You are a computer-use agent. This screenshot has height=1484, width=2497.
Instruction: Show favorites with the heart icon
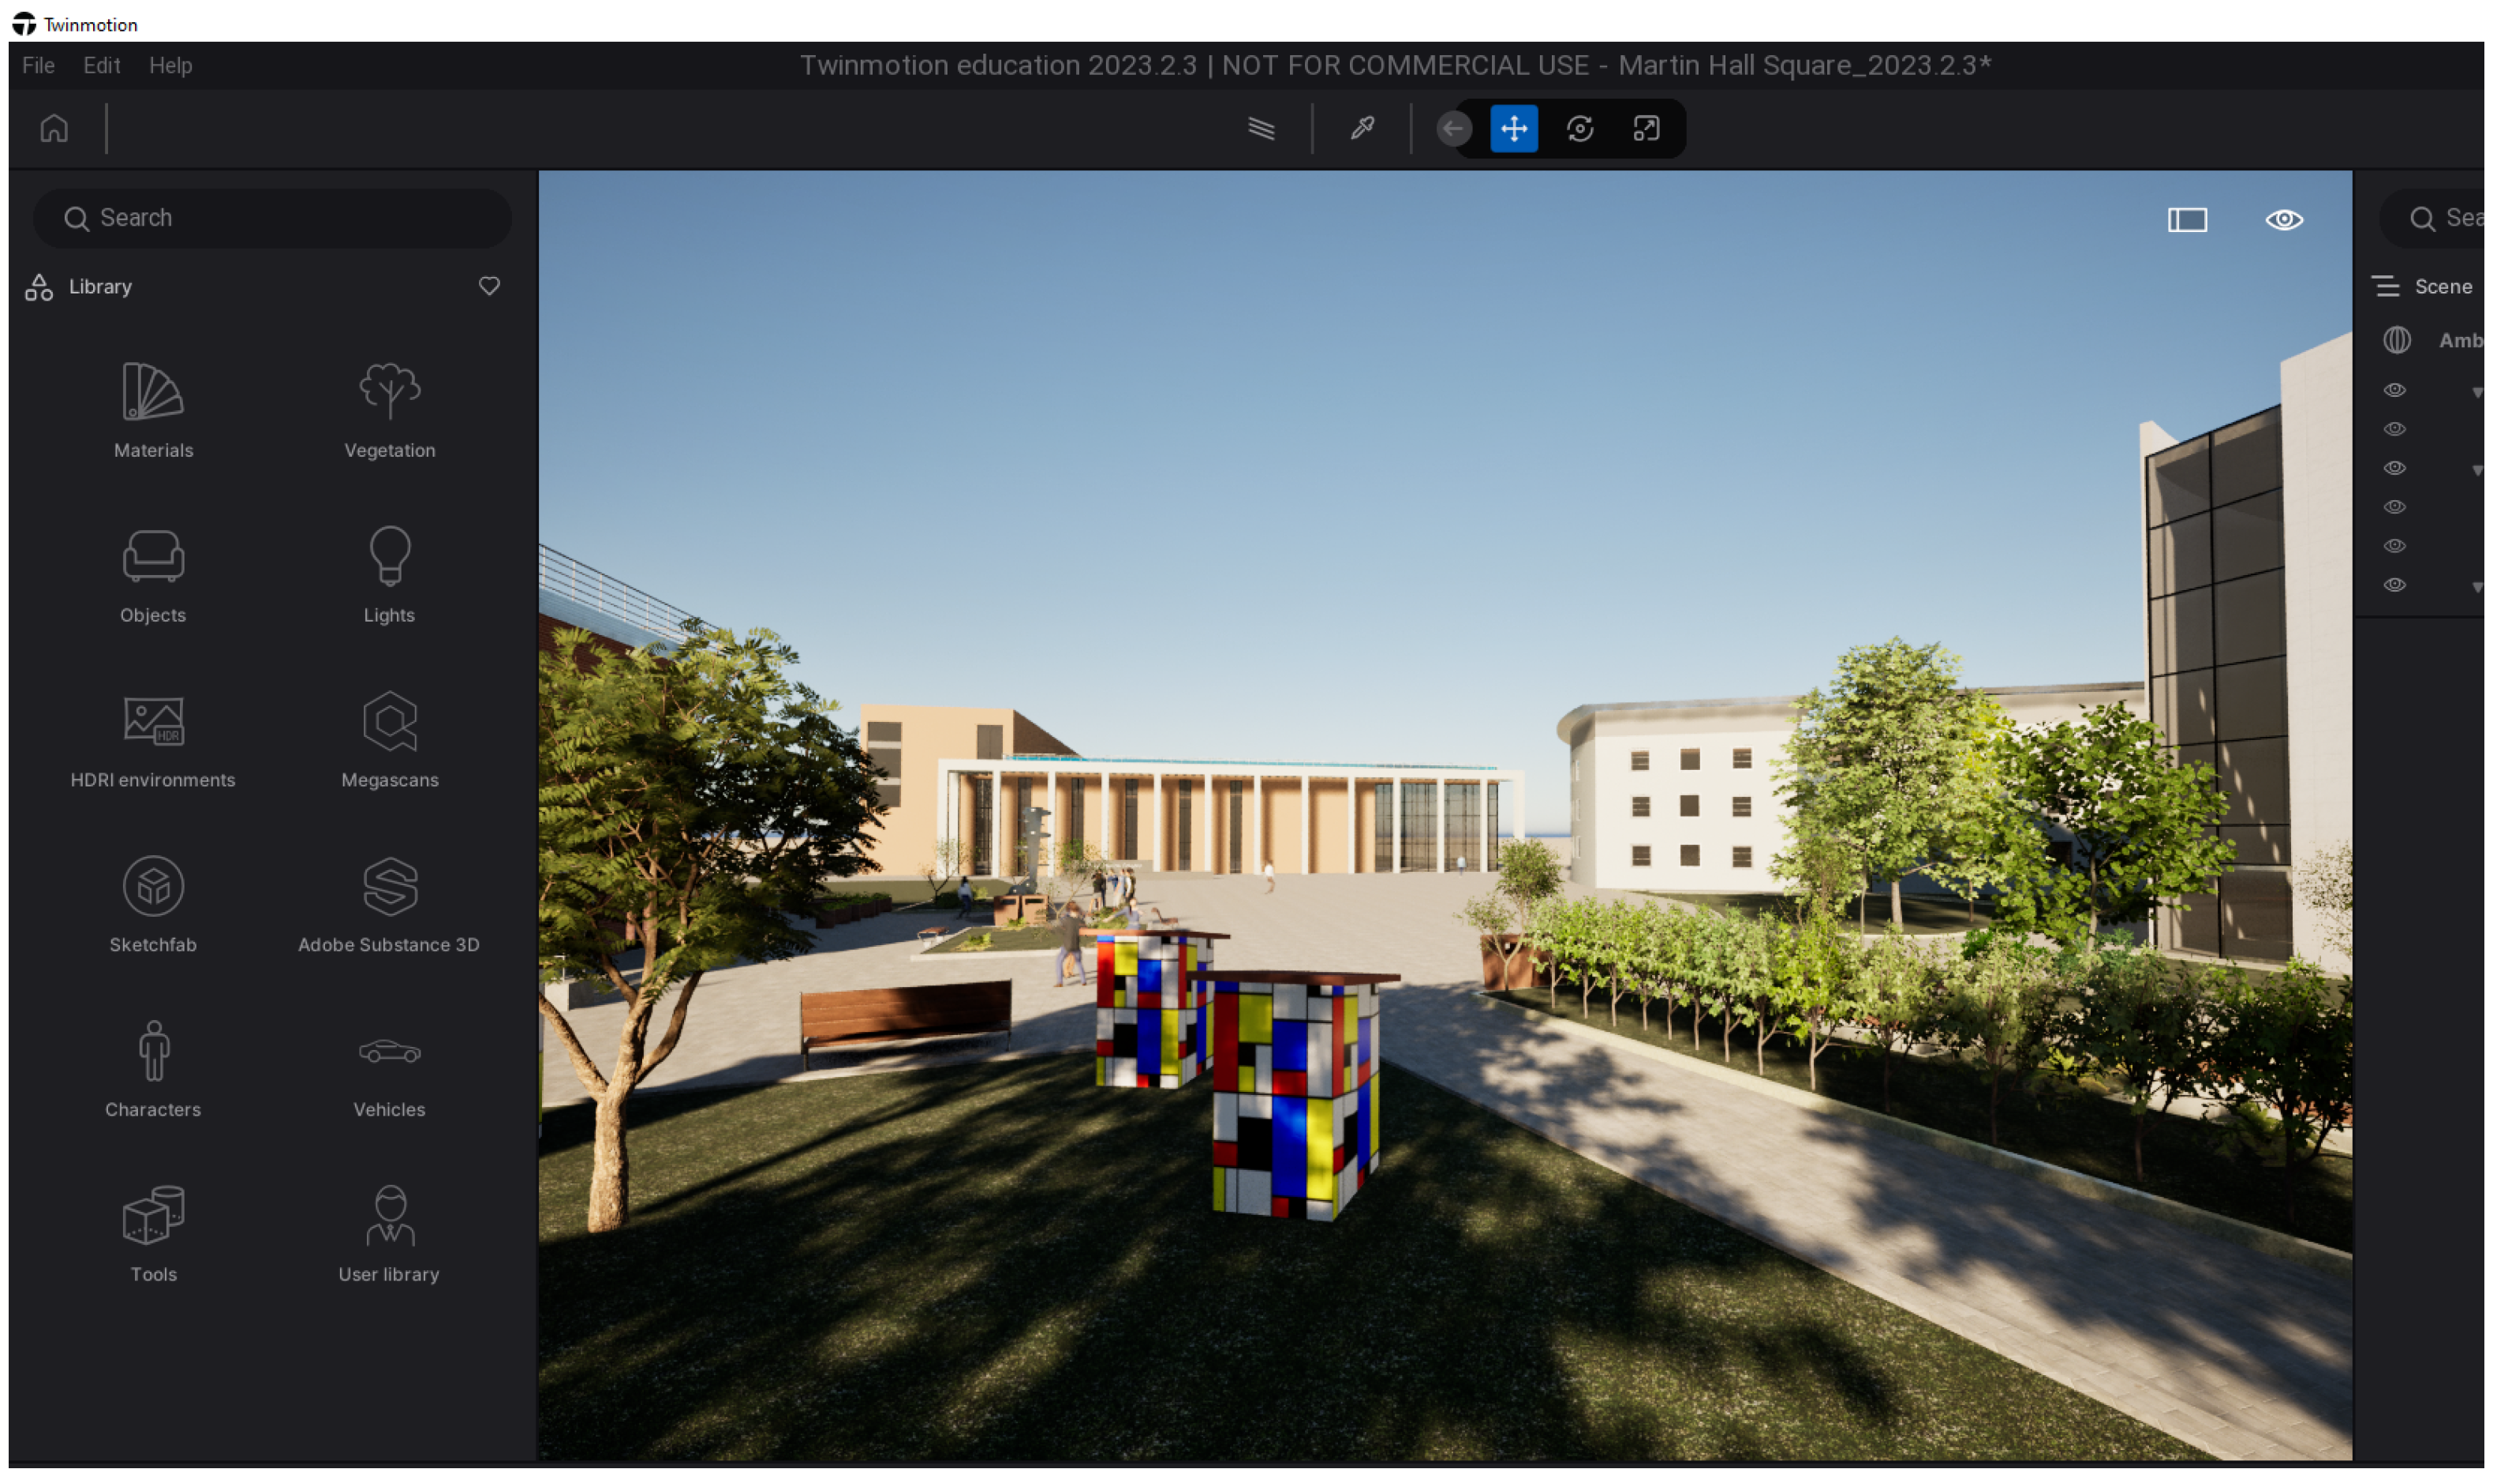coord(489,286)
